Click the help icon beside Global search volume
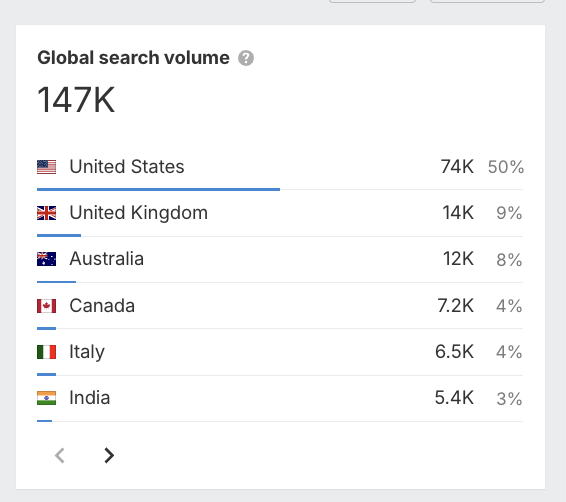The image size is (566, 502). [246, 58]
